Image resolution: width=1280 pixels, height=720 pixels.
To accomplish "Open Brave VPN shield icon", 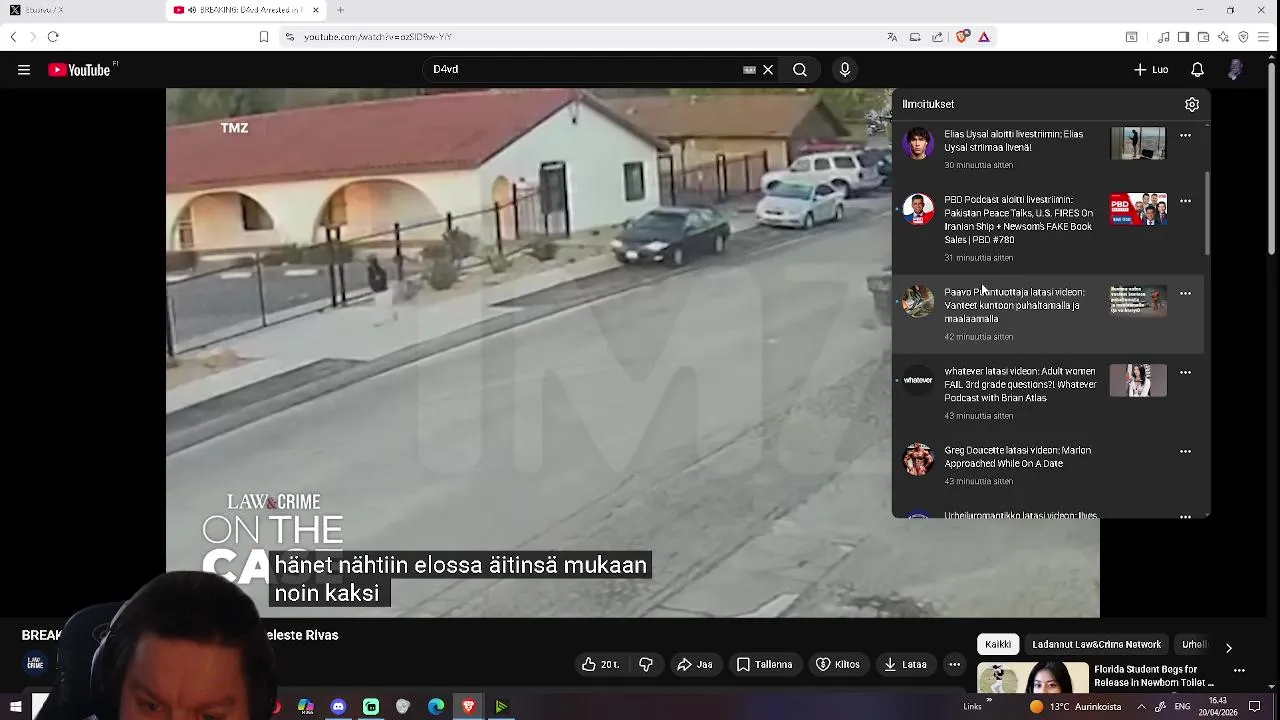I will click(x=1243, y=37).
